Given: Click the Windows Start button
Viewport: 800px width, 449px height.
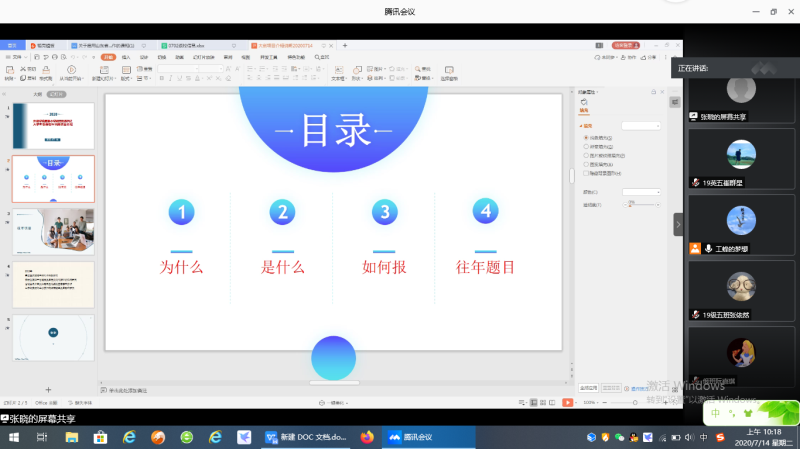Looking at the screenshot, I should 12,437.
